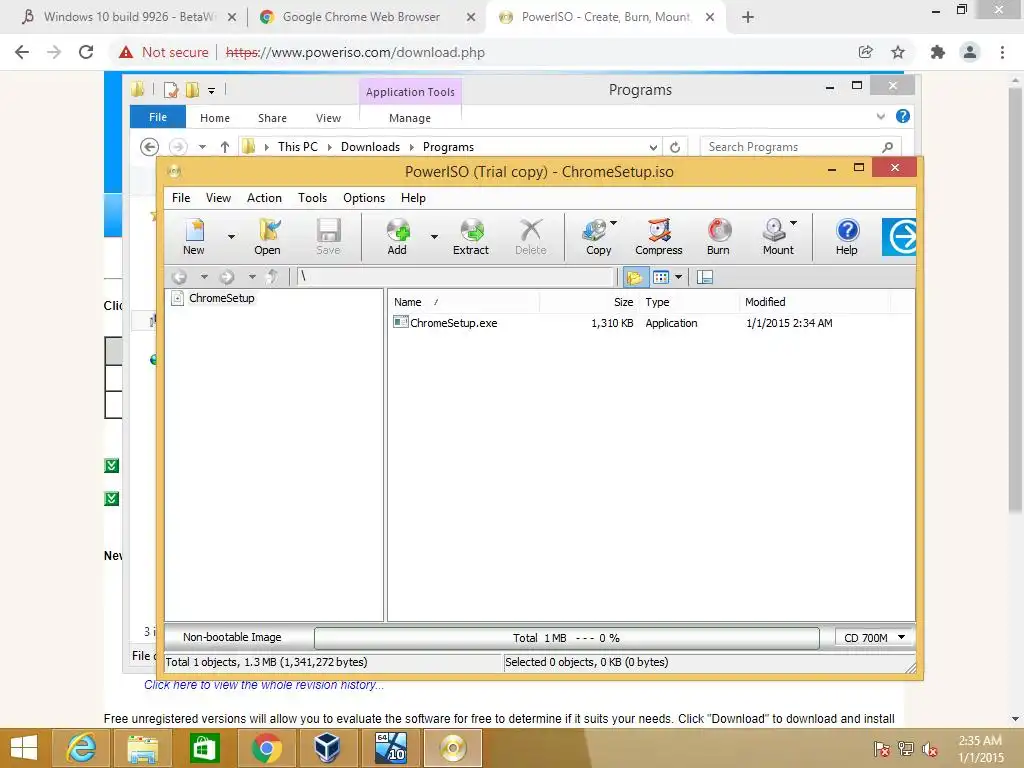Open the Tools menu
The height and width of the screenshot is (768, 1024).
312,198
